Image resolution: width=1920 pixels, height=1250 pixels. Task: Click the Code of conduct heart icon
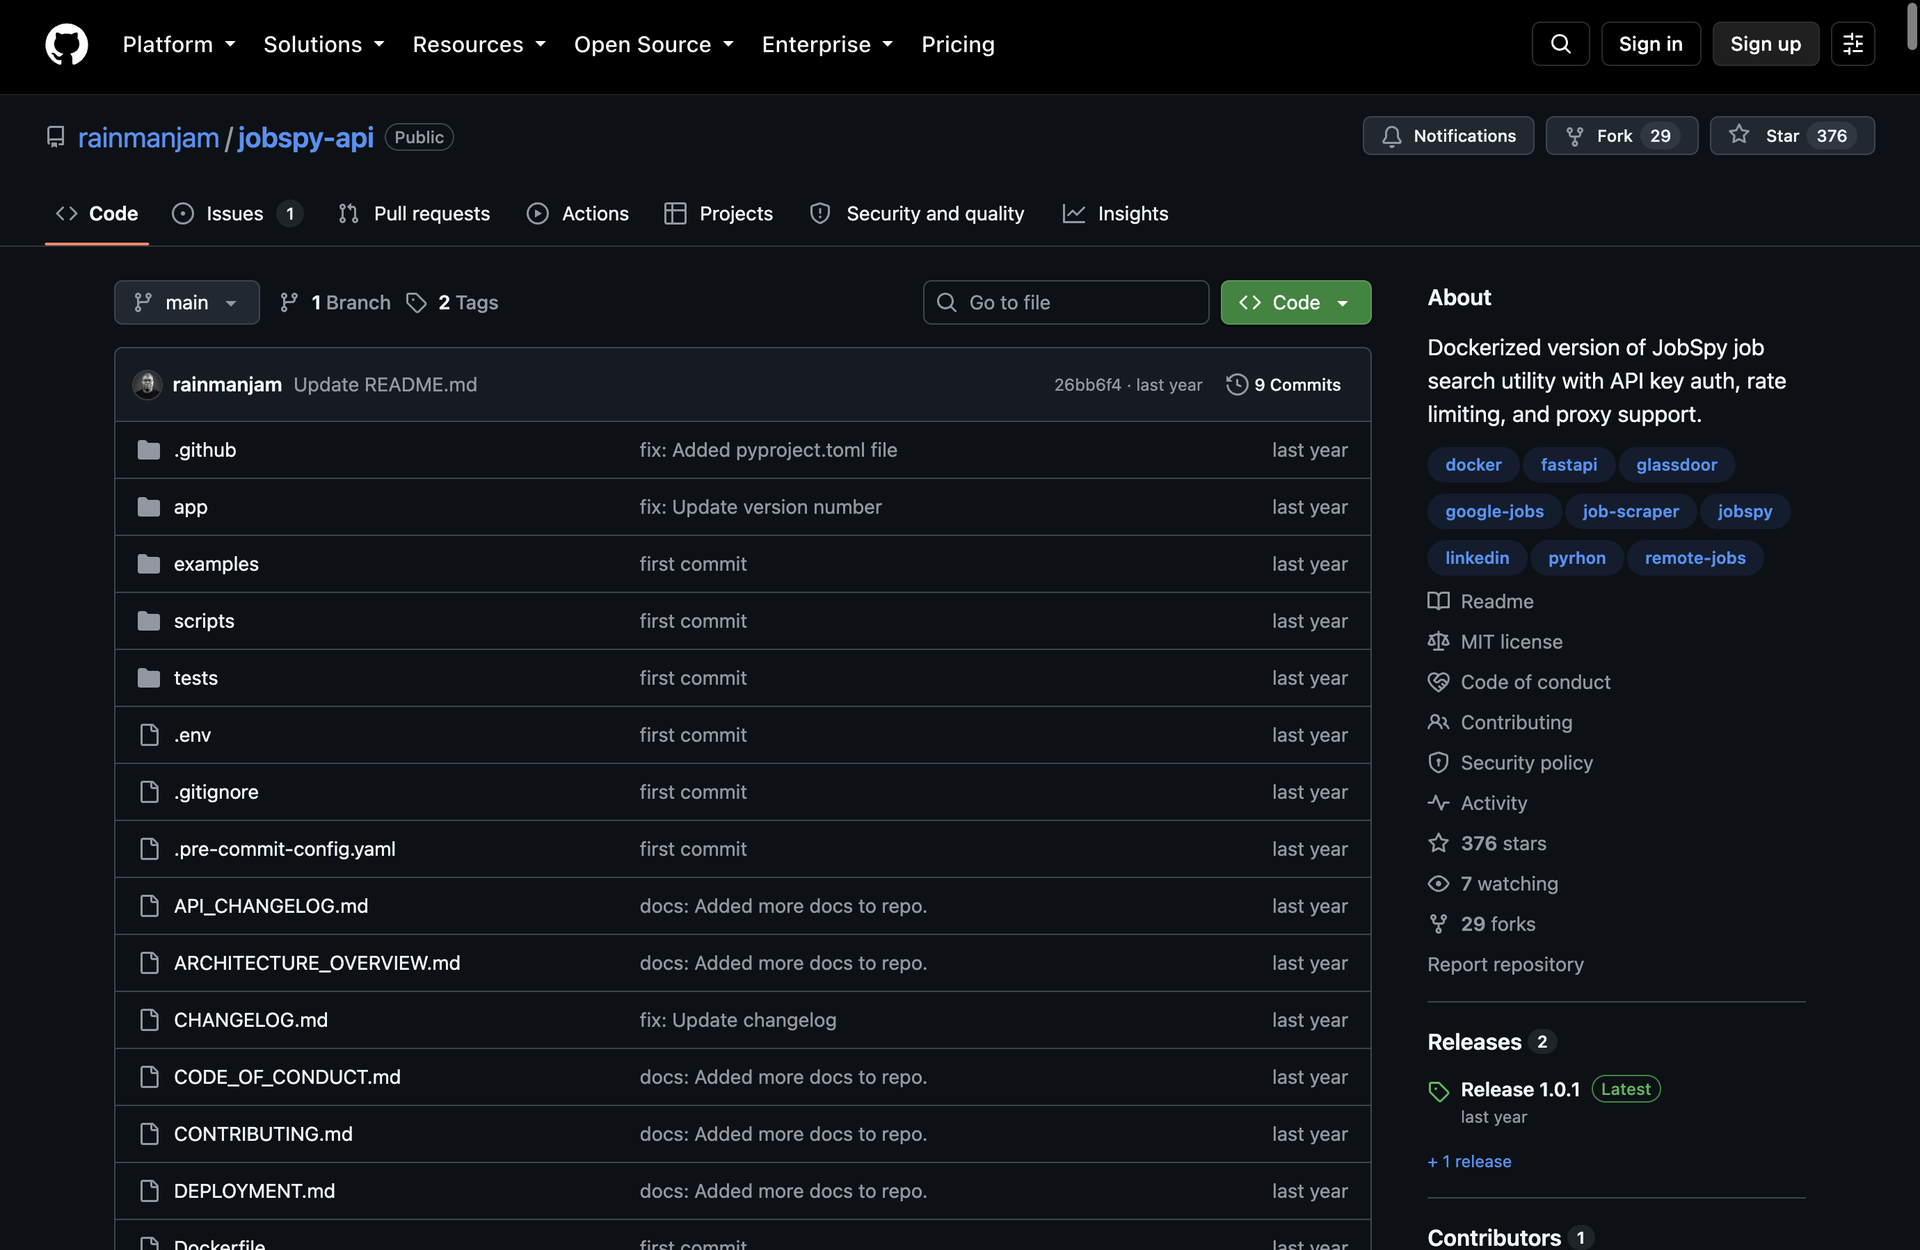(1438, 682)
